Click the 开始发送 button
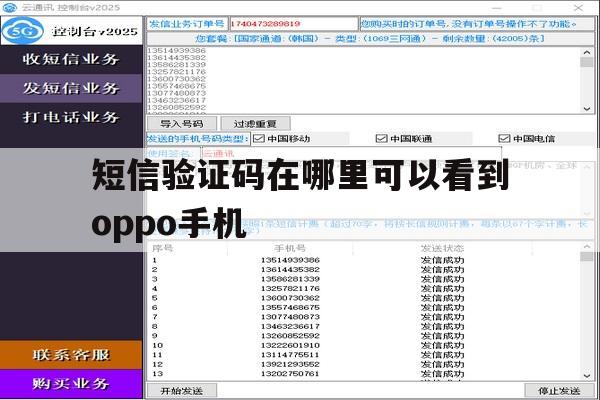 coord(182,391)
